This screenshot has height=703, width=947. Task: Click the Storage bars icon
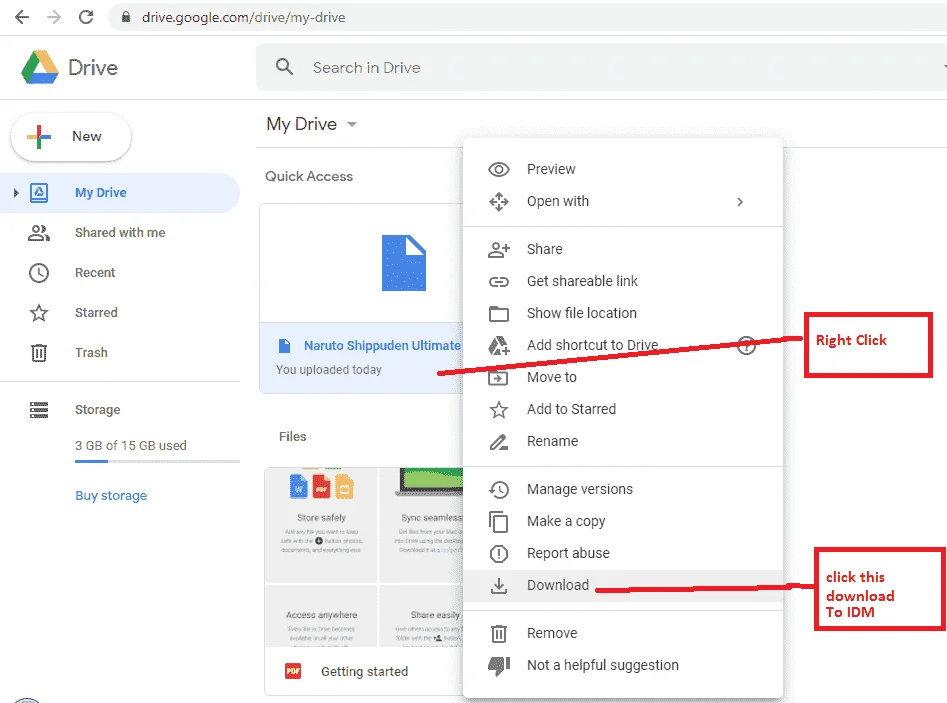39,410
